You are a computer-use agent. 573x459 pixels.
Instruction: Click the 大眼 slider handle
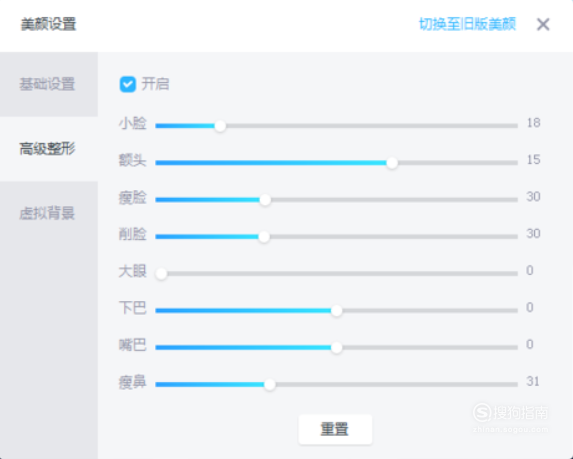coord(162,274)
